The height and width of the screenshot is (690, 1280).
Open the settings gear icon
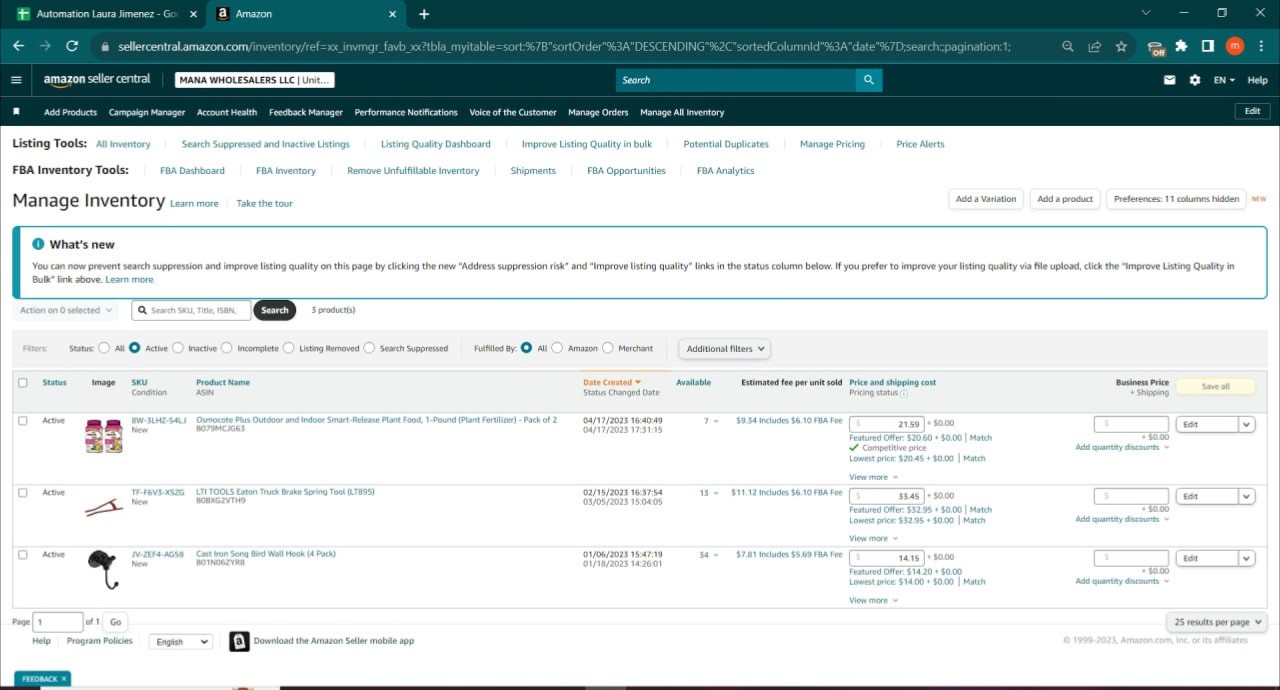tap(1194, 80)
